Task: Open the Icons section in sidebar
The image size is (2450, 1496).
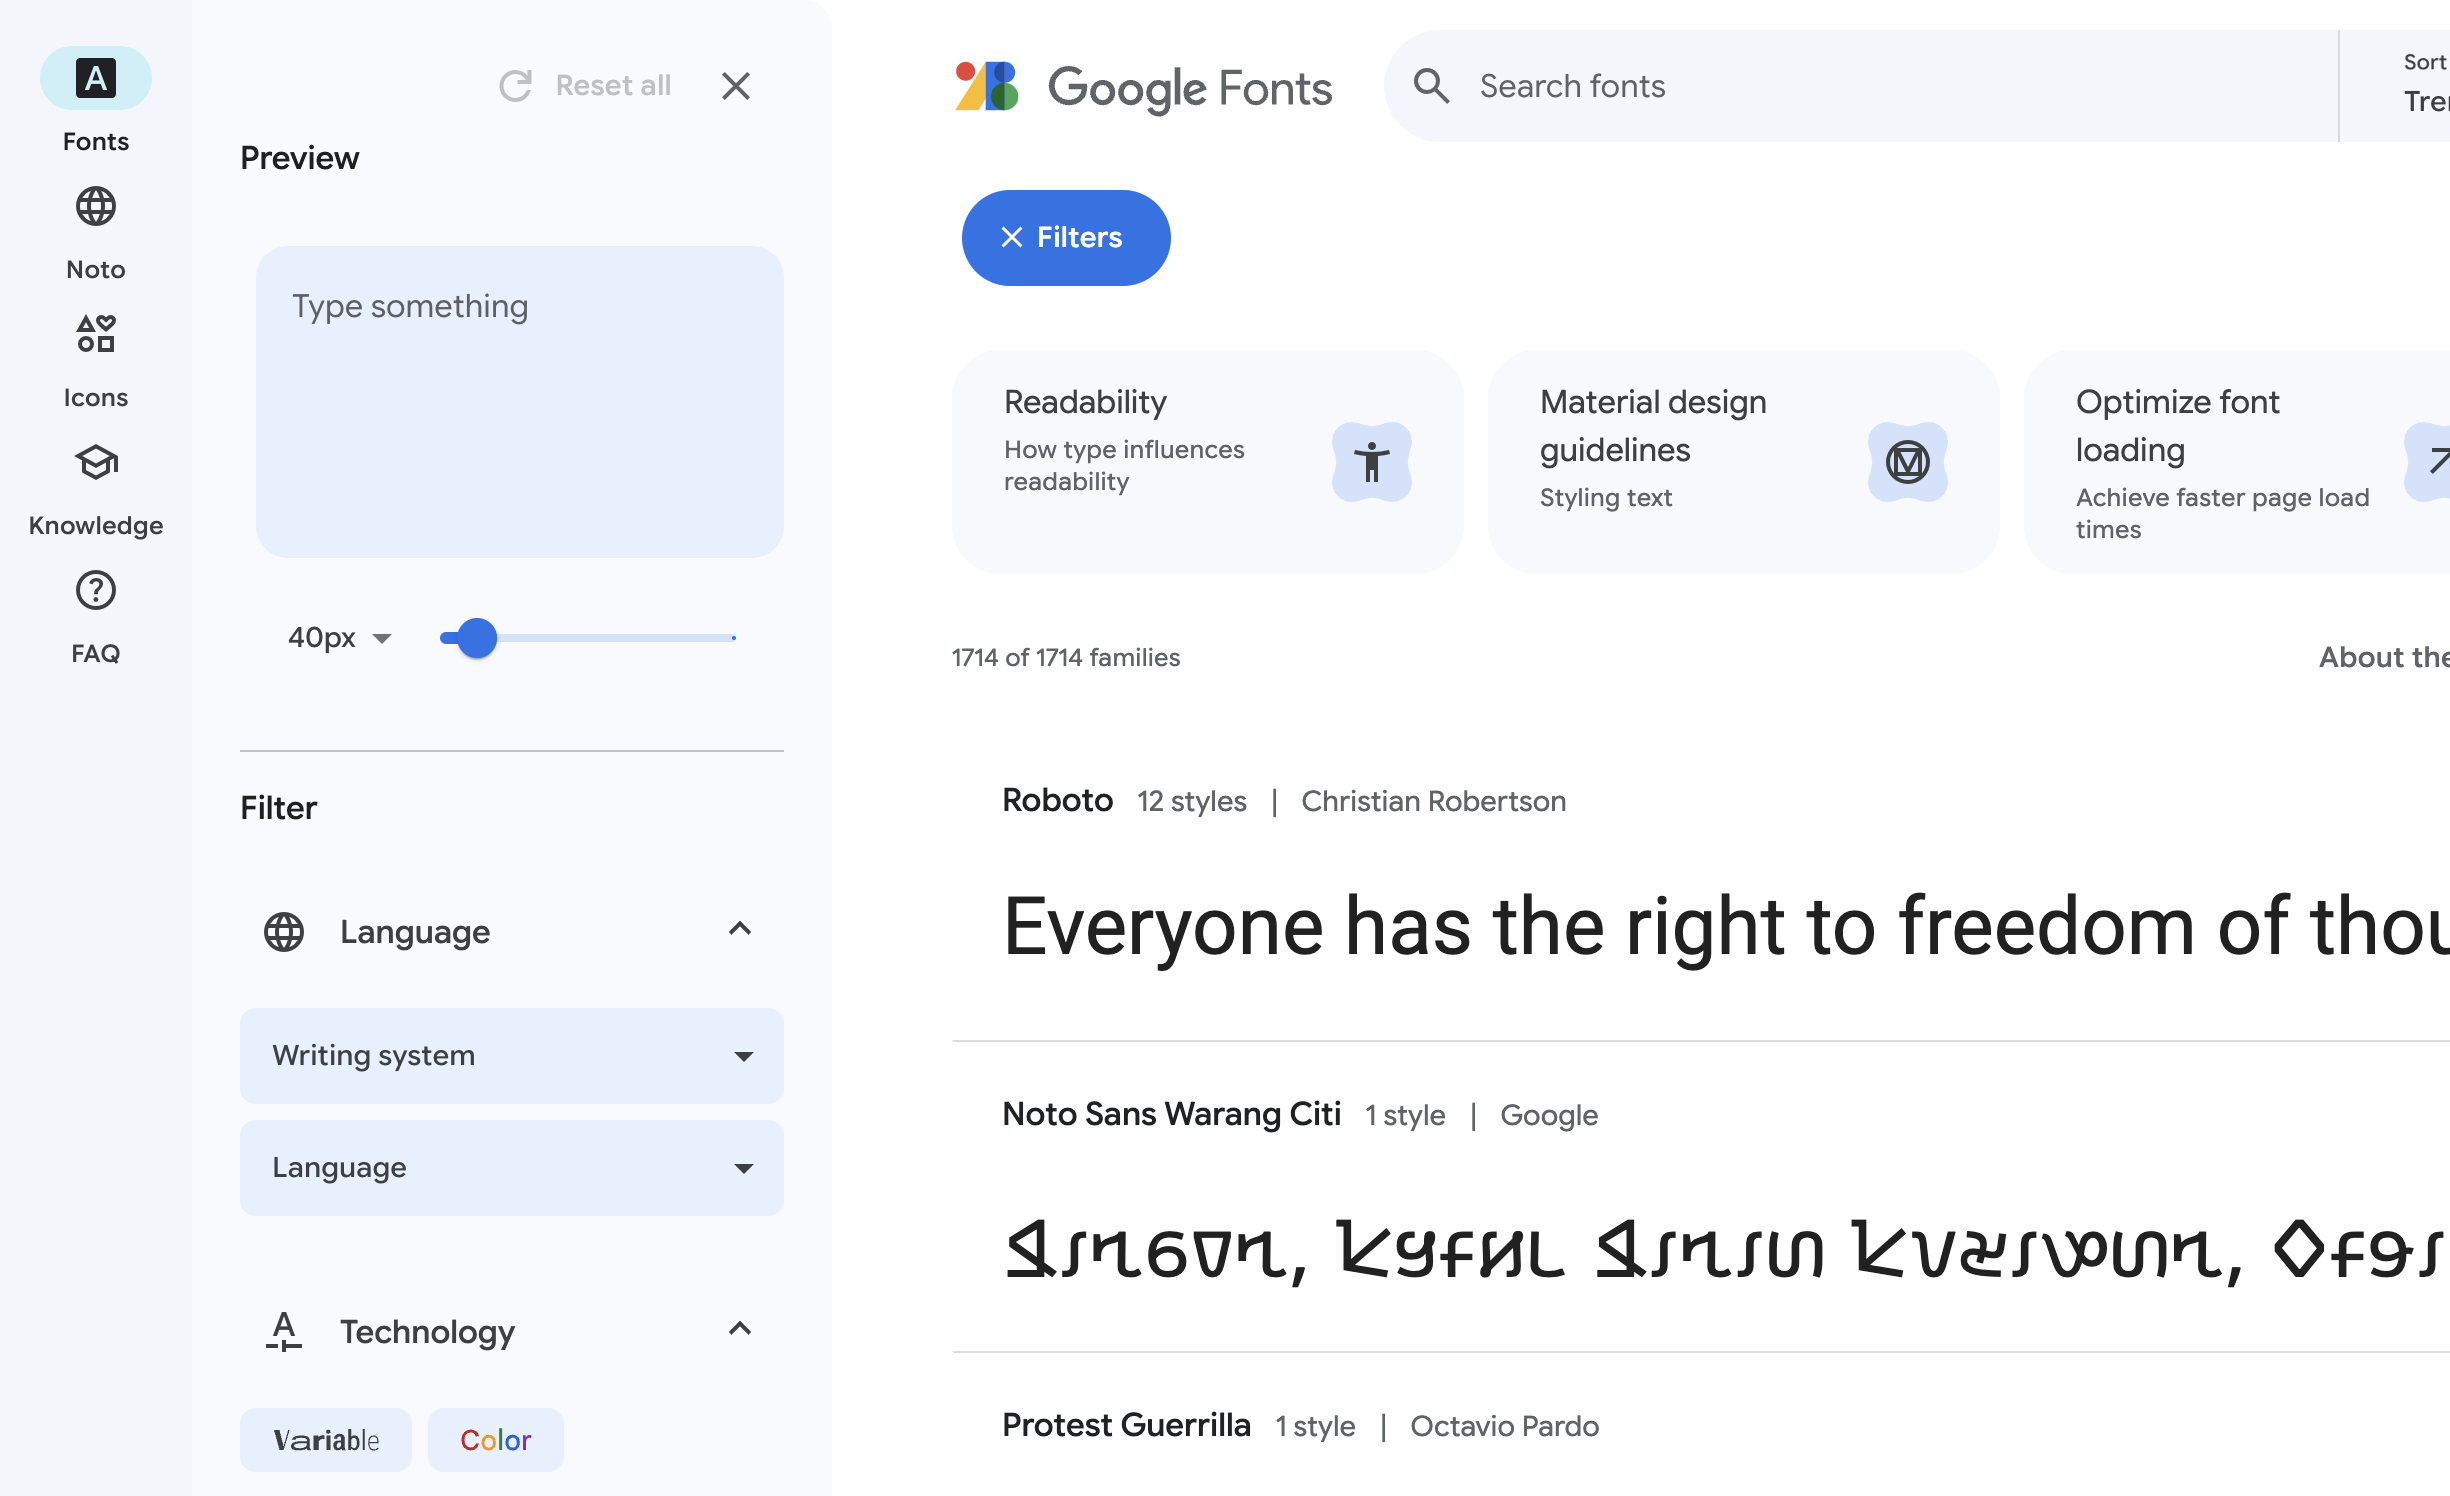Action: click(96, 335)
